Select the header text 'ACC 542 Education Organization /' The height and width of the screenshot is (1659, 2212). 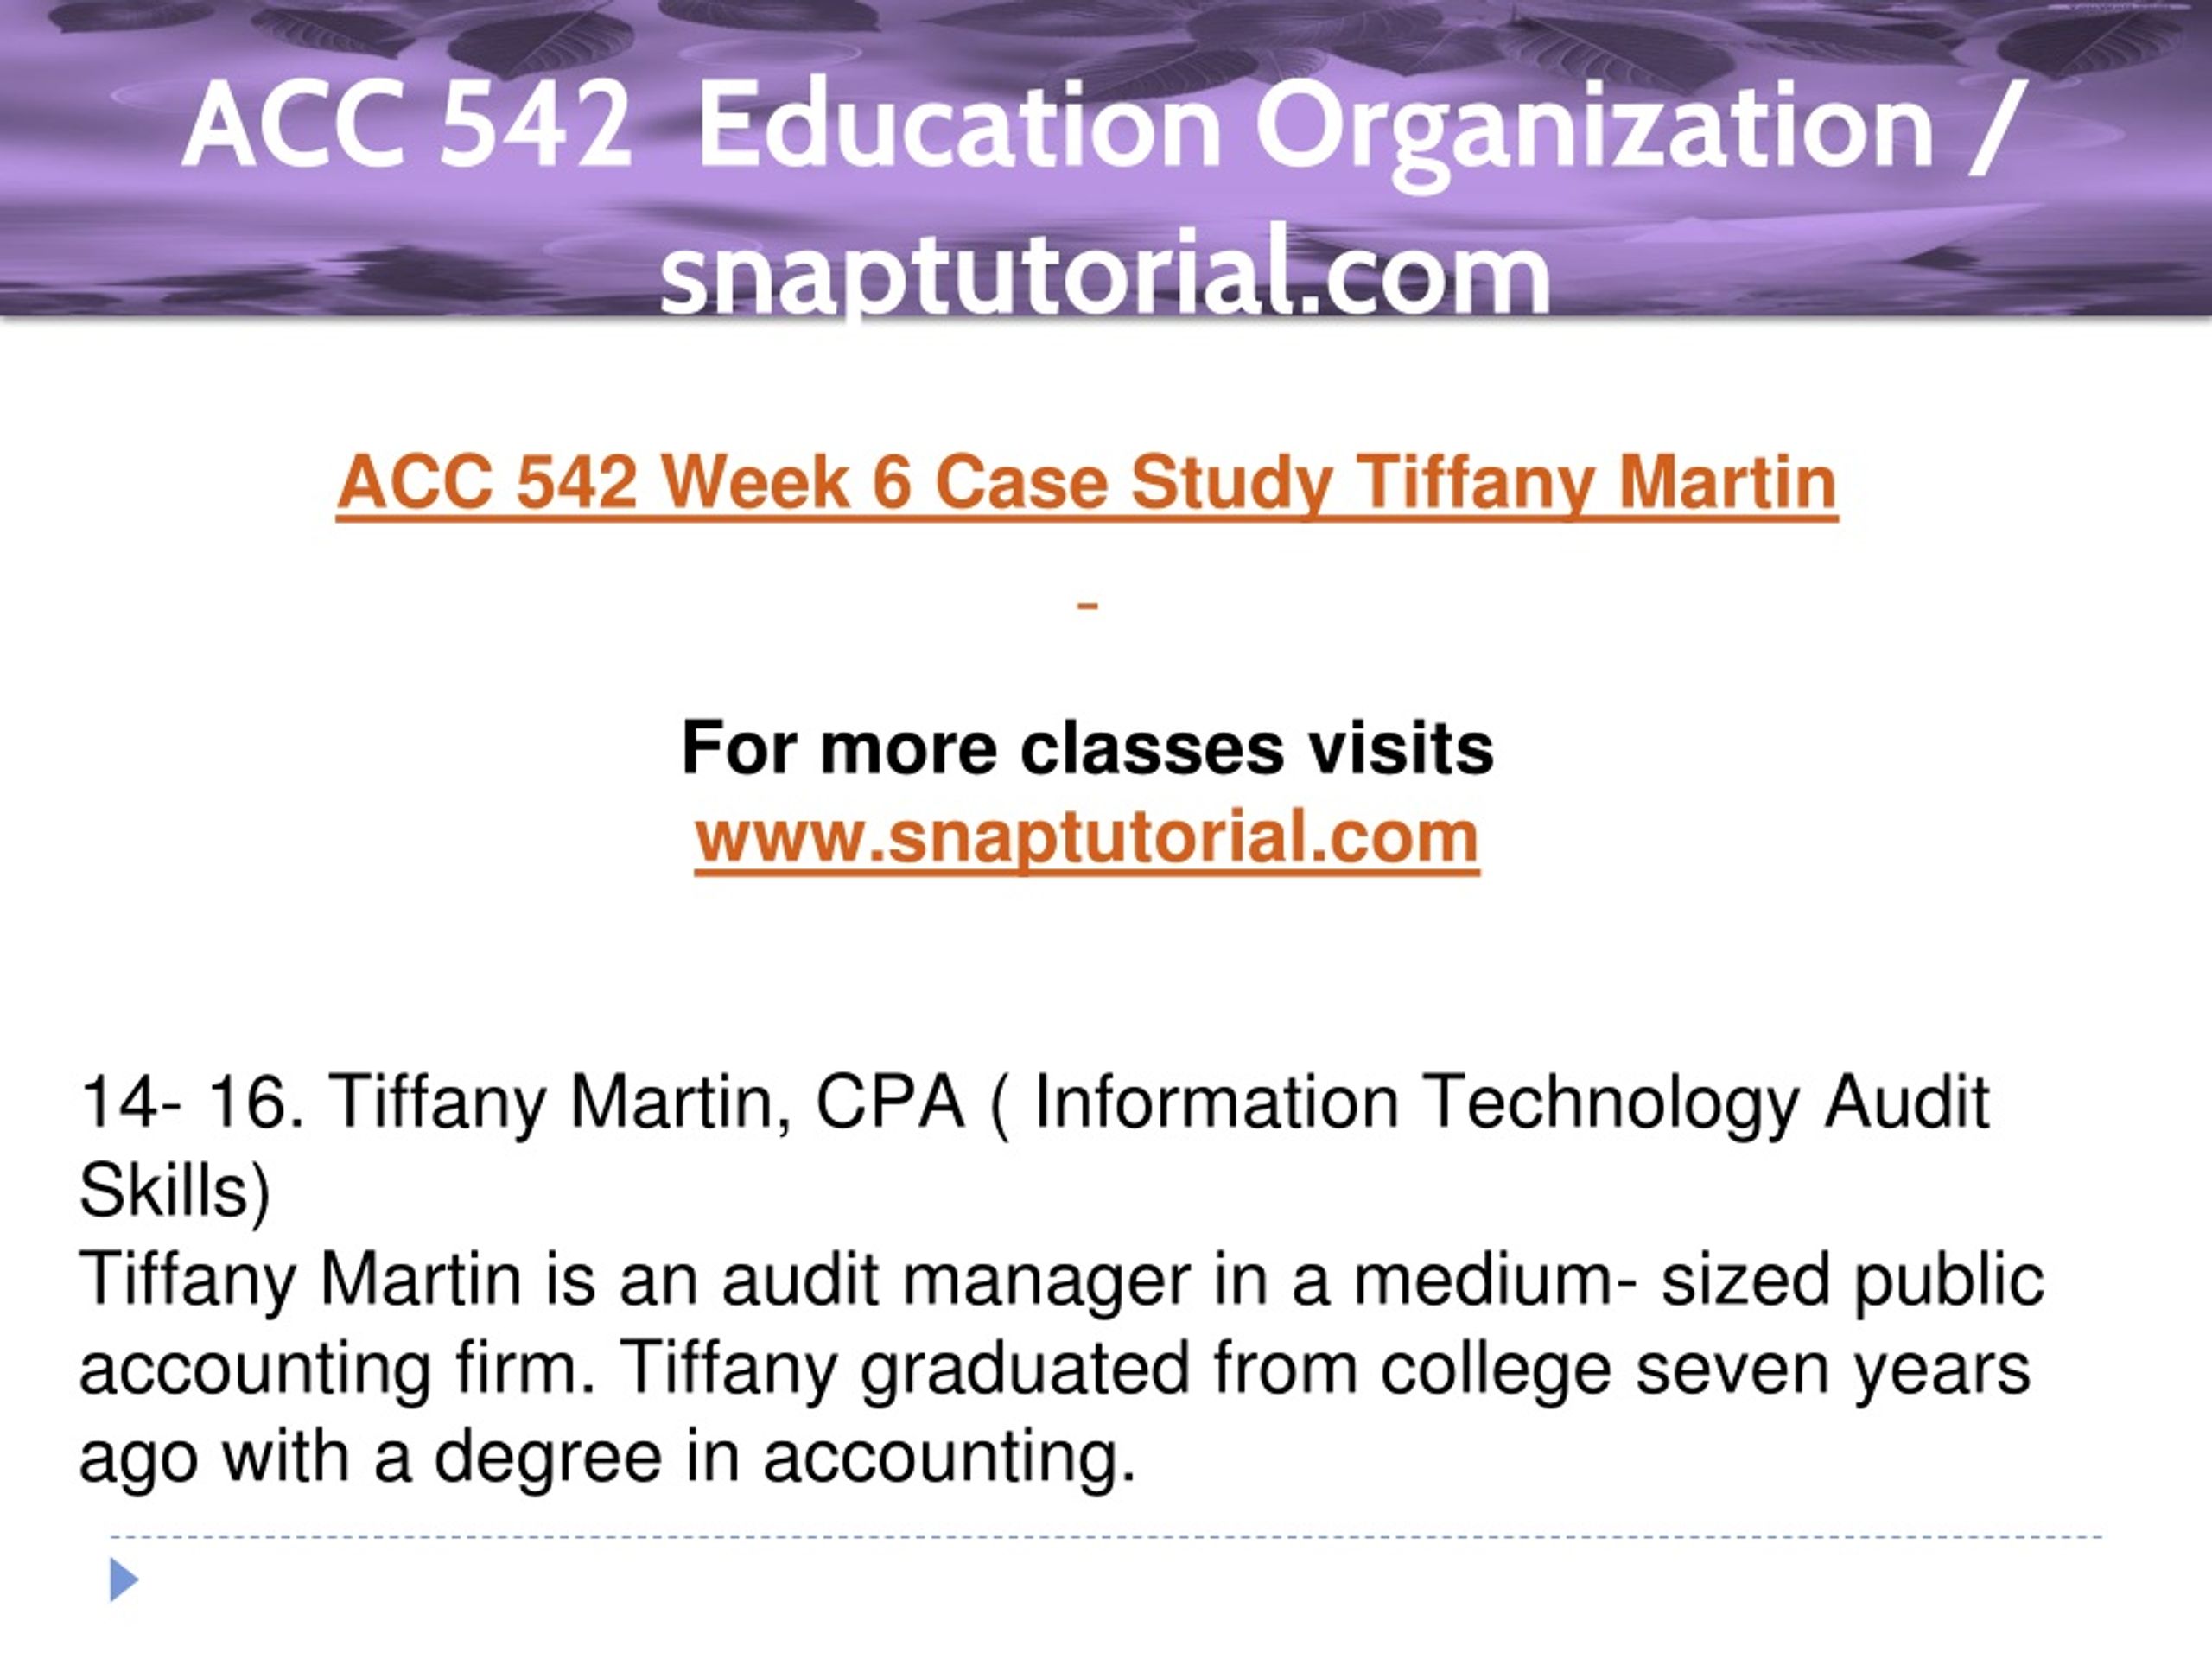1105,128
